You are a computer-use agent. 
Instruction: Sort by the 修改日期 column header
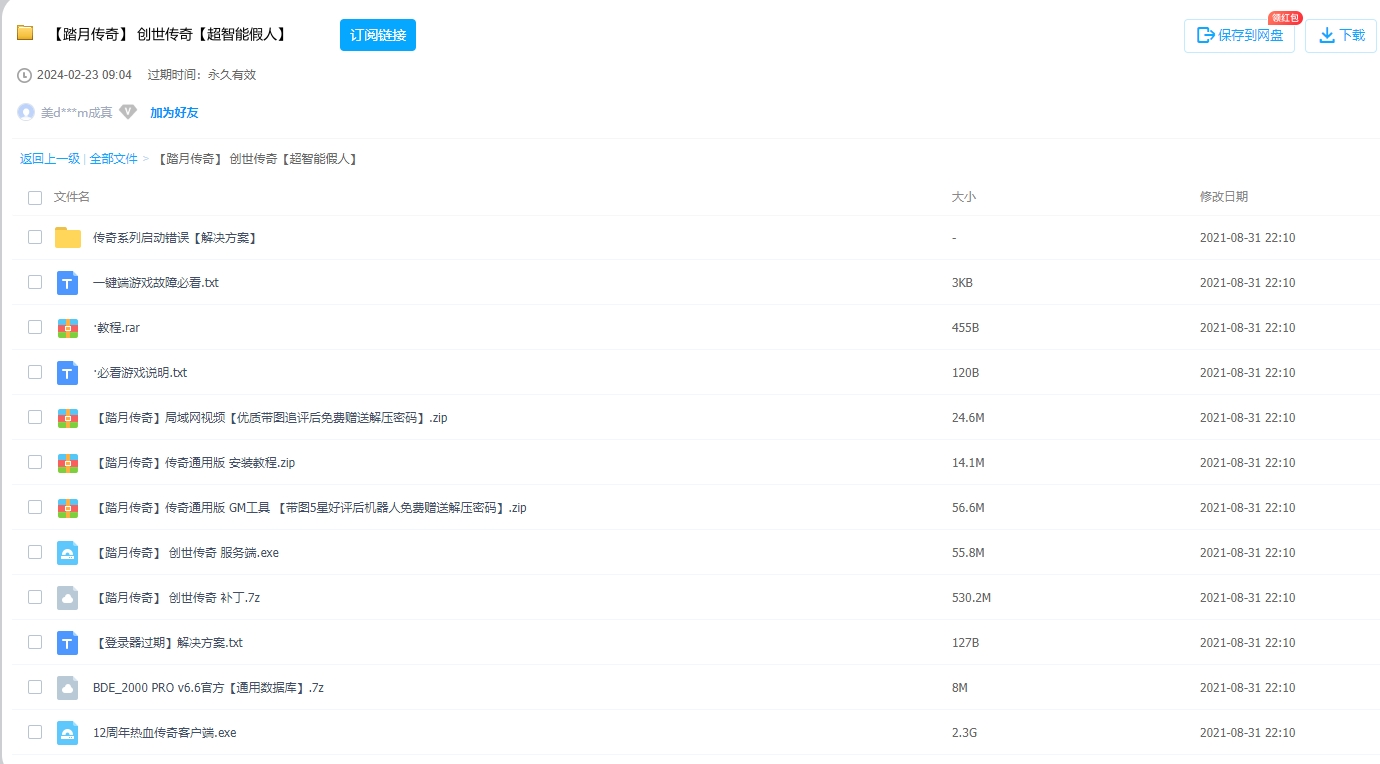[x=1224, y=197]
